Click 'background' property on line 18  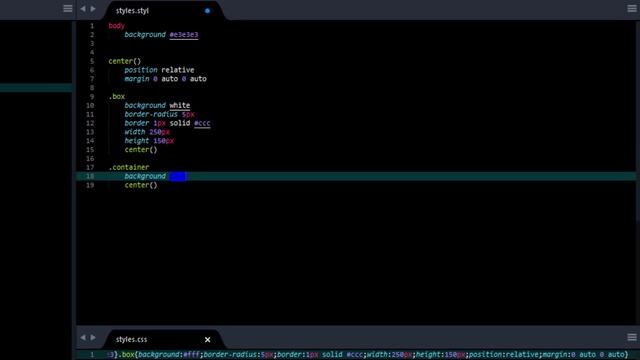tap(145, 176)
